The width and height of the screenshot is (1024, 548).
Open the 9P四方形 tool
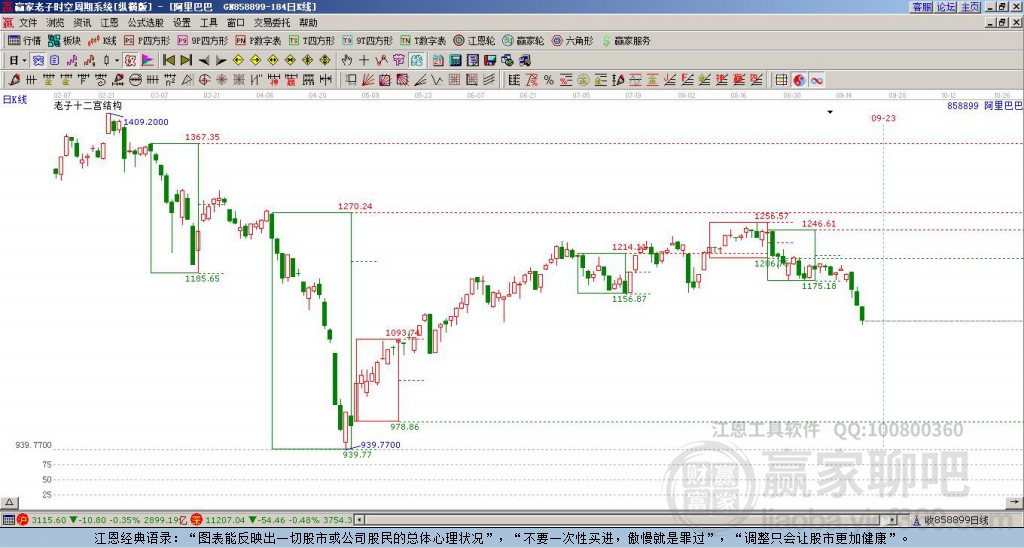click(x=202, y=40)
